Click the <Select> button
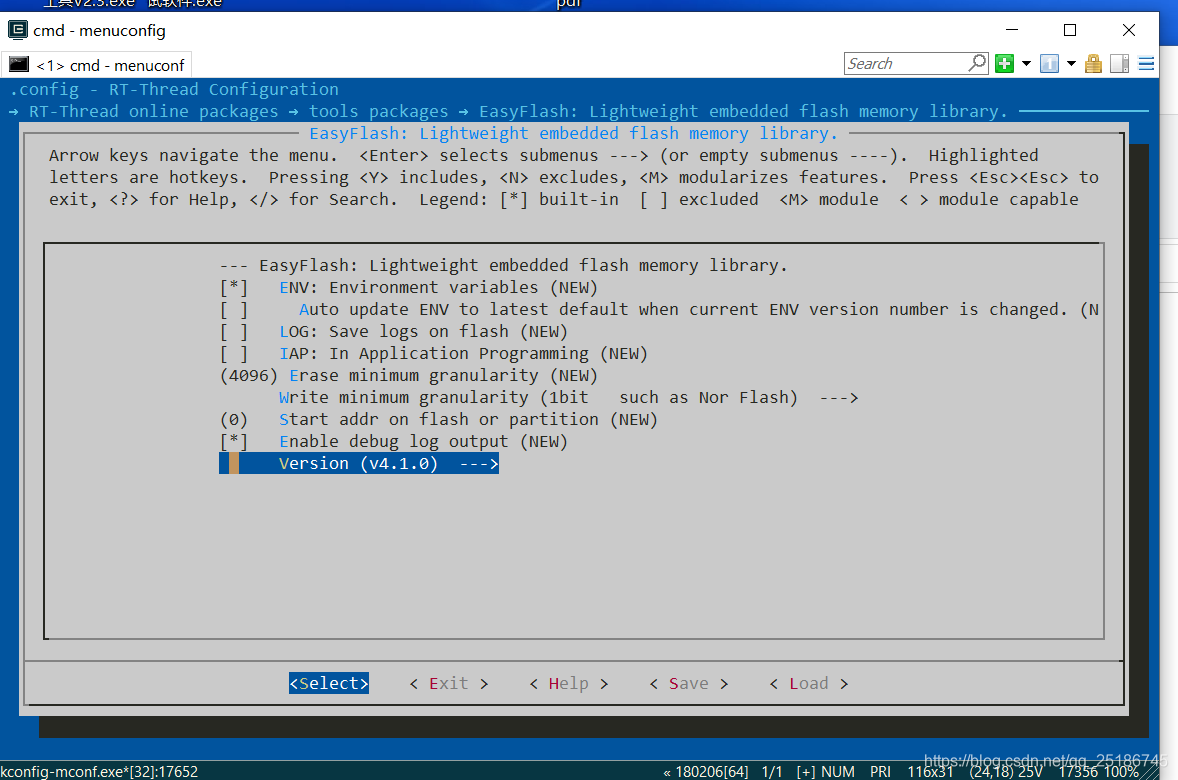 329,683
